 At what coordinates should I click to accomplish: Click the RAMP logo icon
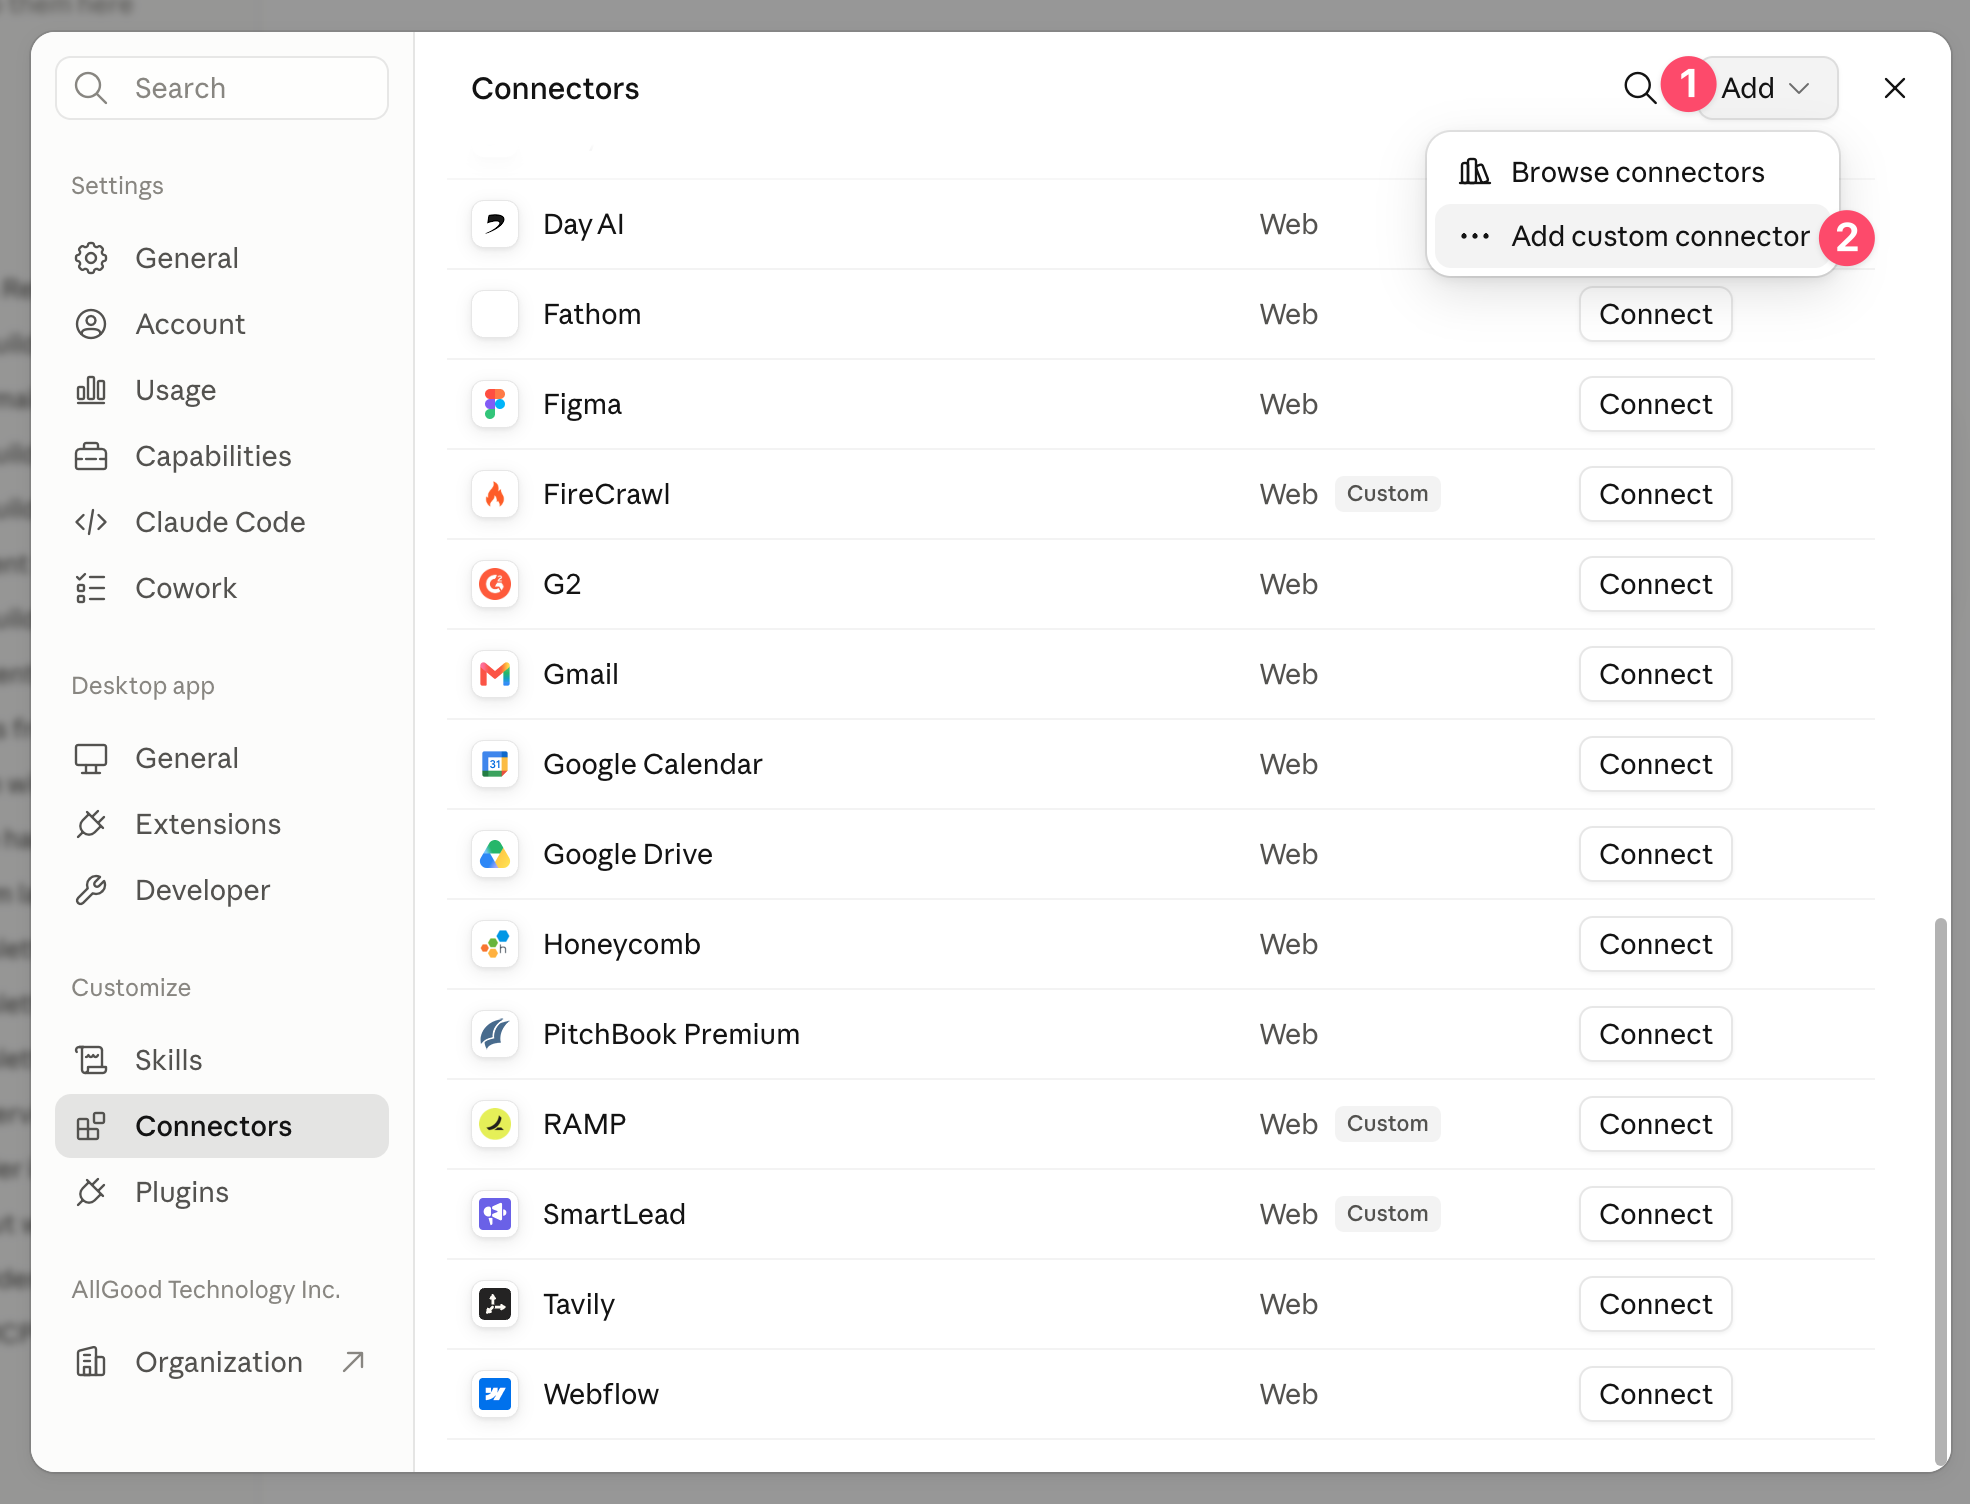(495, 1124)
